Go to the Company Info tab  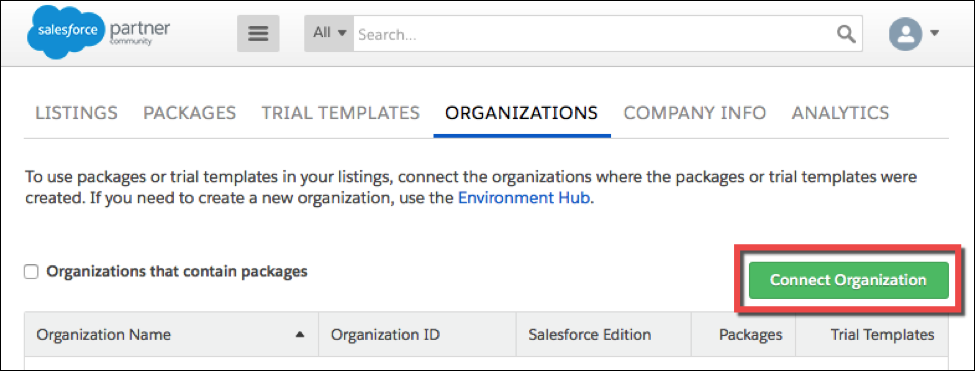(695, 113)
